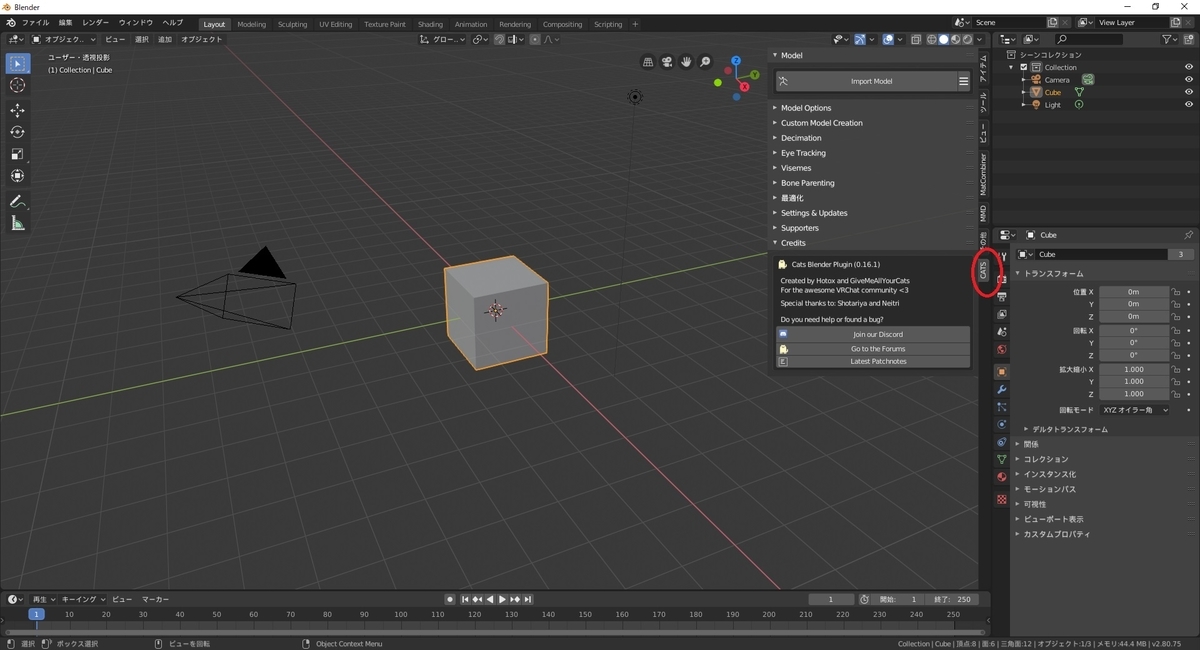1200x650 pixels.
Task: Click the Blender logo menu icon
Action: 9,22
